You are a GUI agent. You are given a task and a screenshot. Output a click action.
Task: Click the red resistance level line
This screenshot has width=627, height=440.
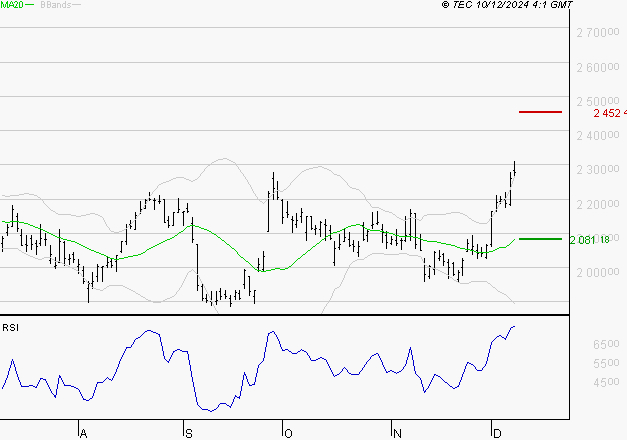click(x=540, y=112)
